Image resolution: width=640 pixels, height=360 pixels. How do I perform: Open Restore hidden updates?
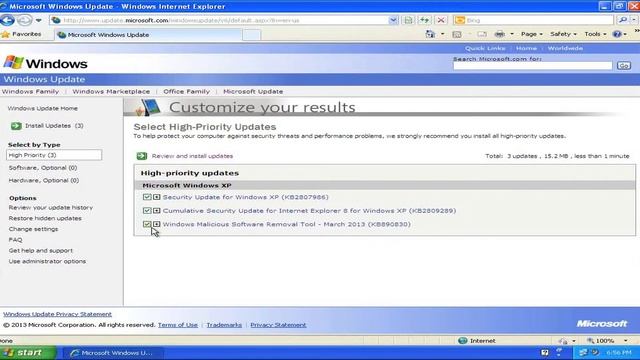point(45,218)
